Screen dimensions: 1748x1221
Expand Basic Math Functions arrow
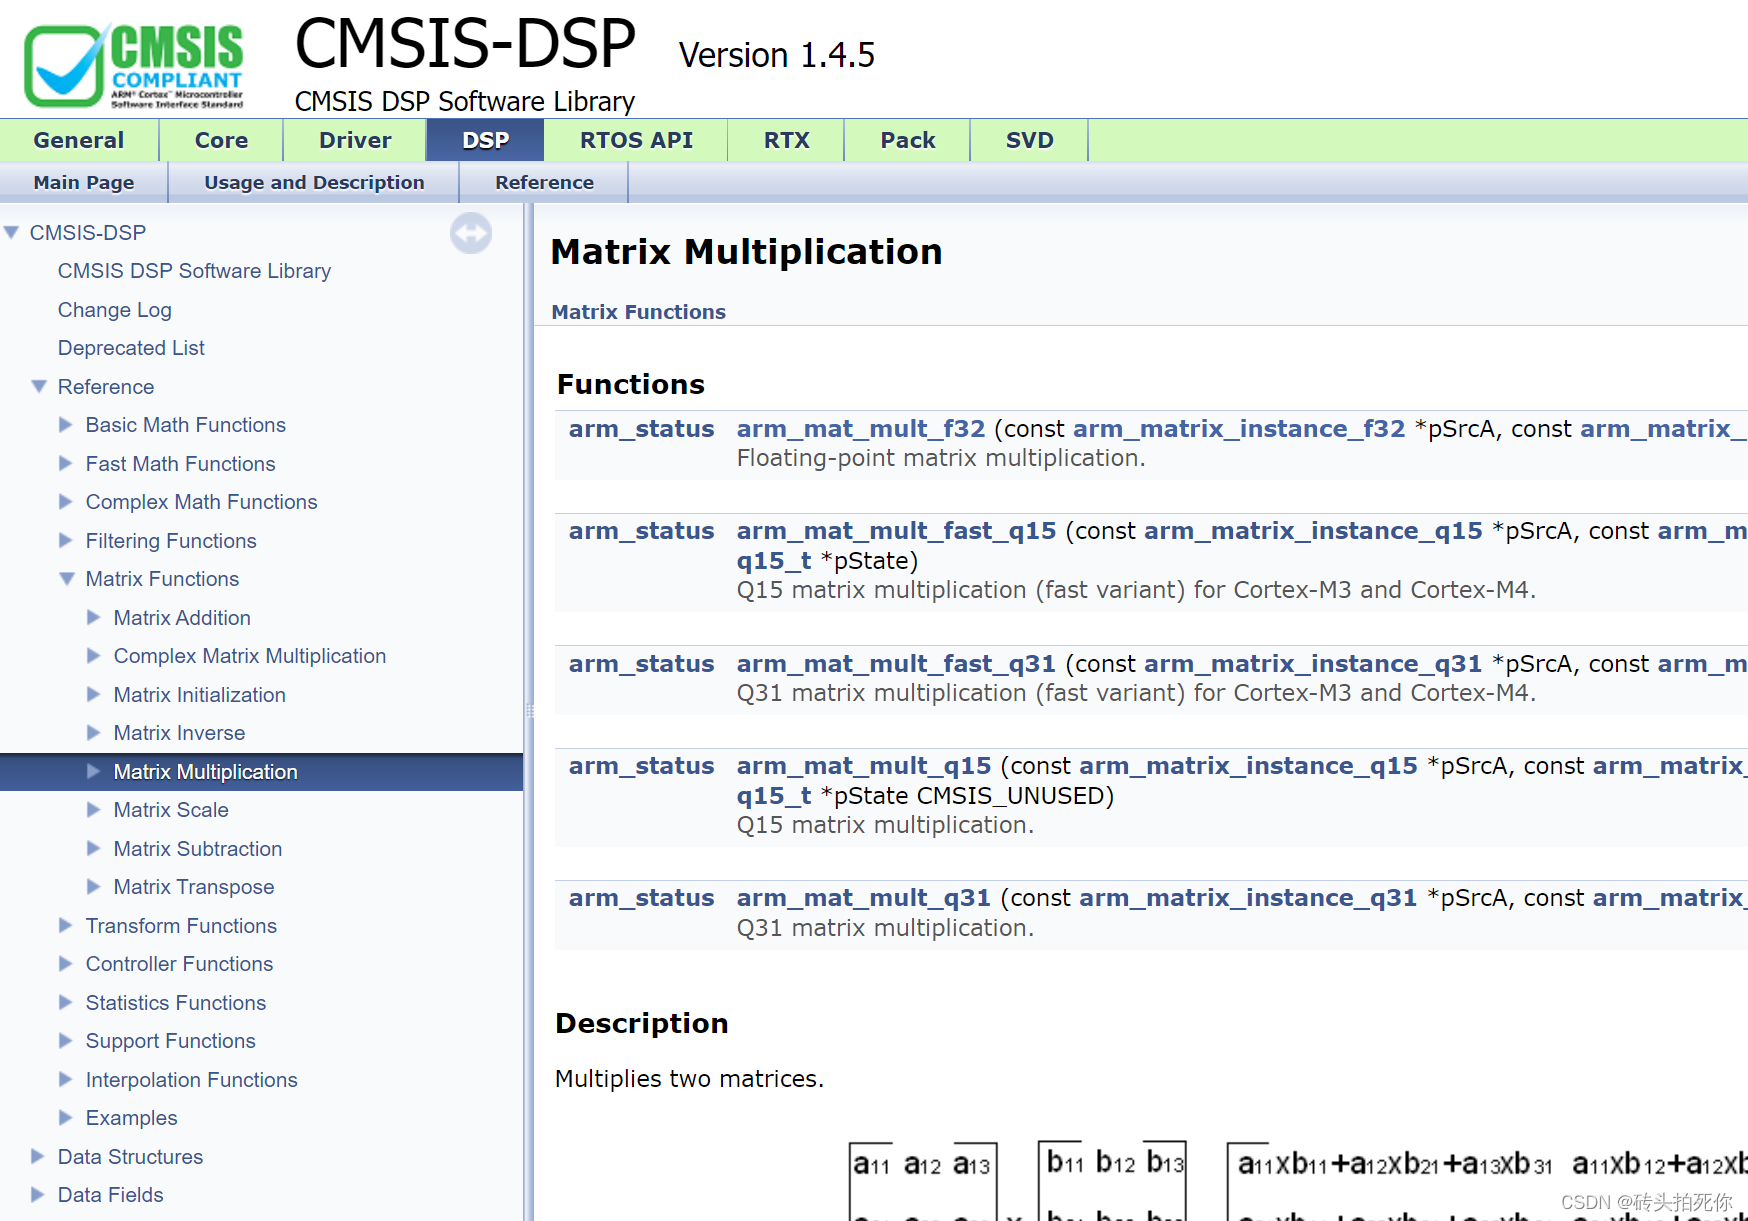[66, 424]
